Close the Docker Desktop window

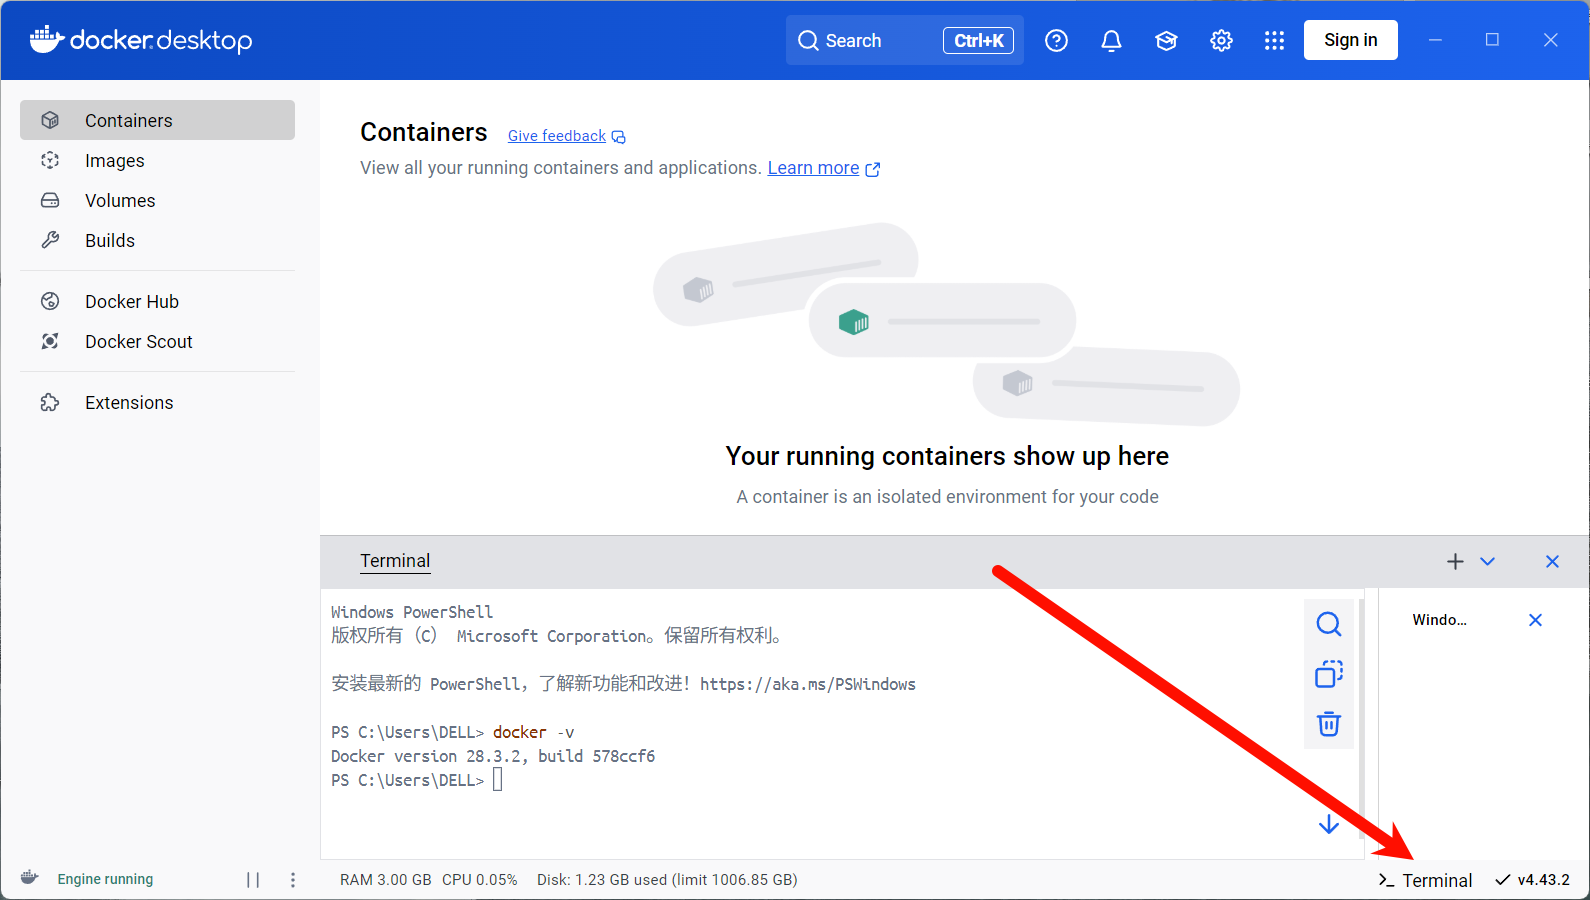1550,40
